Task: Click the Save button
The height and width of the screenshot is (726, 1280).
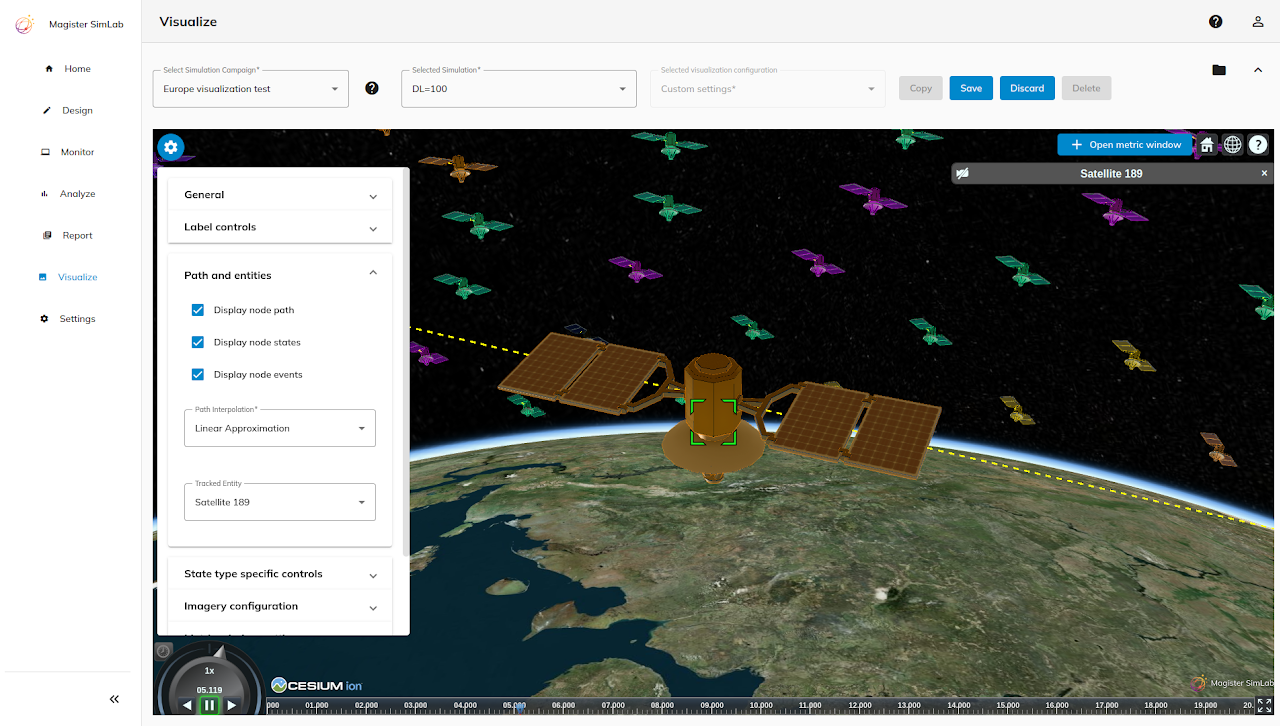Action: tap(971, 88)
